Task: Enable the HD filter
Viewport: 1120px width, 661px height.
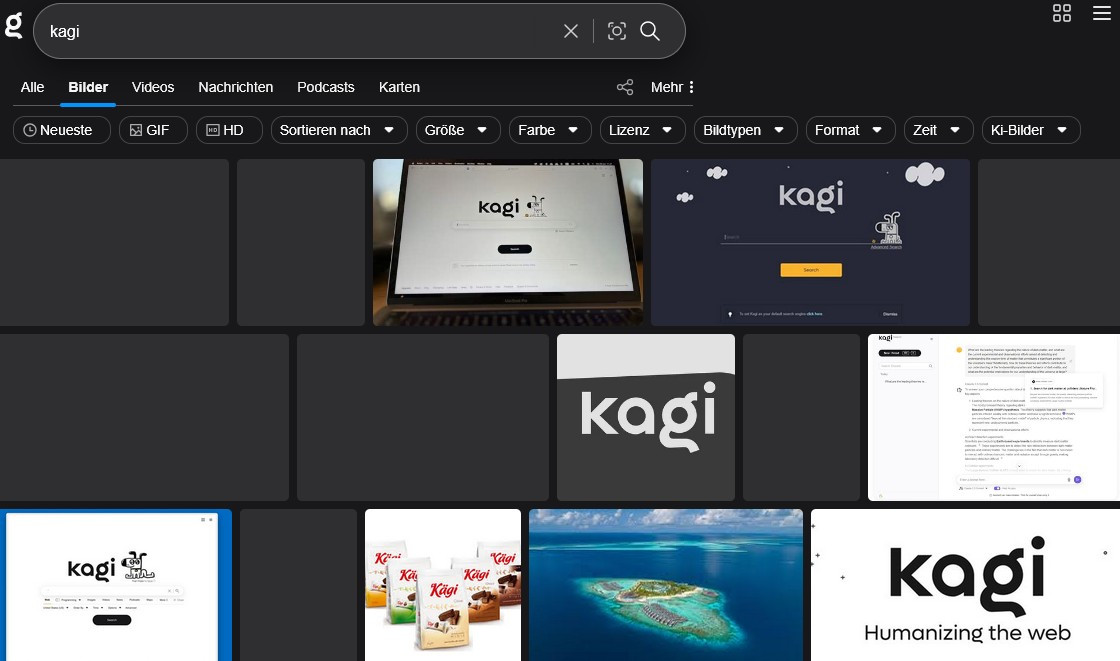Action: (229, 130)
